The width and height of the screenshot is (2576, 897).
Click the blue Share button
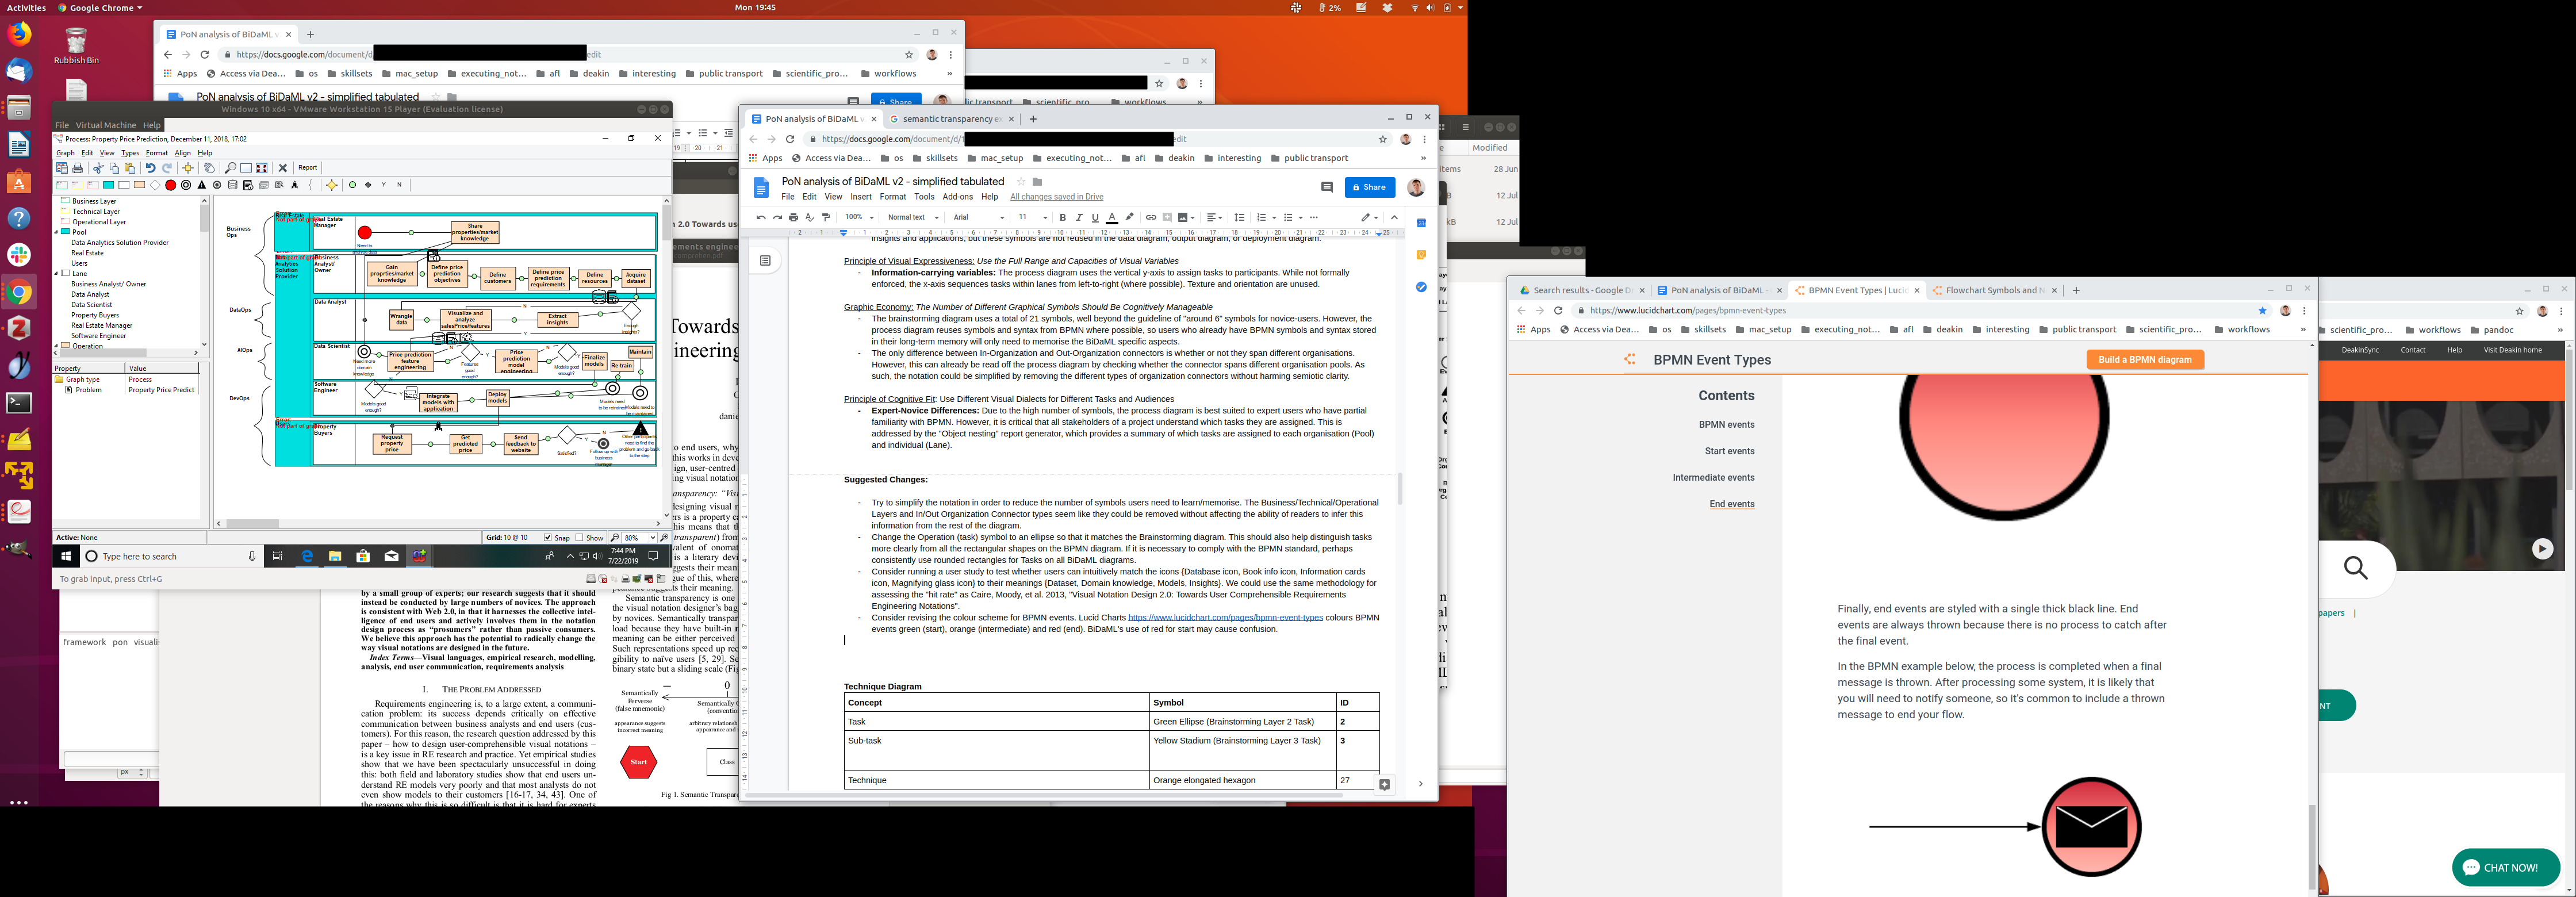pos(1369,187)
